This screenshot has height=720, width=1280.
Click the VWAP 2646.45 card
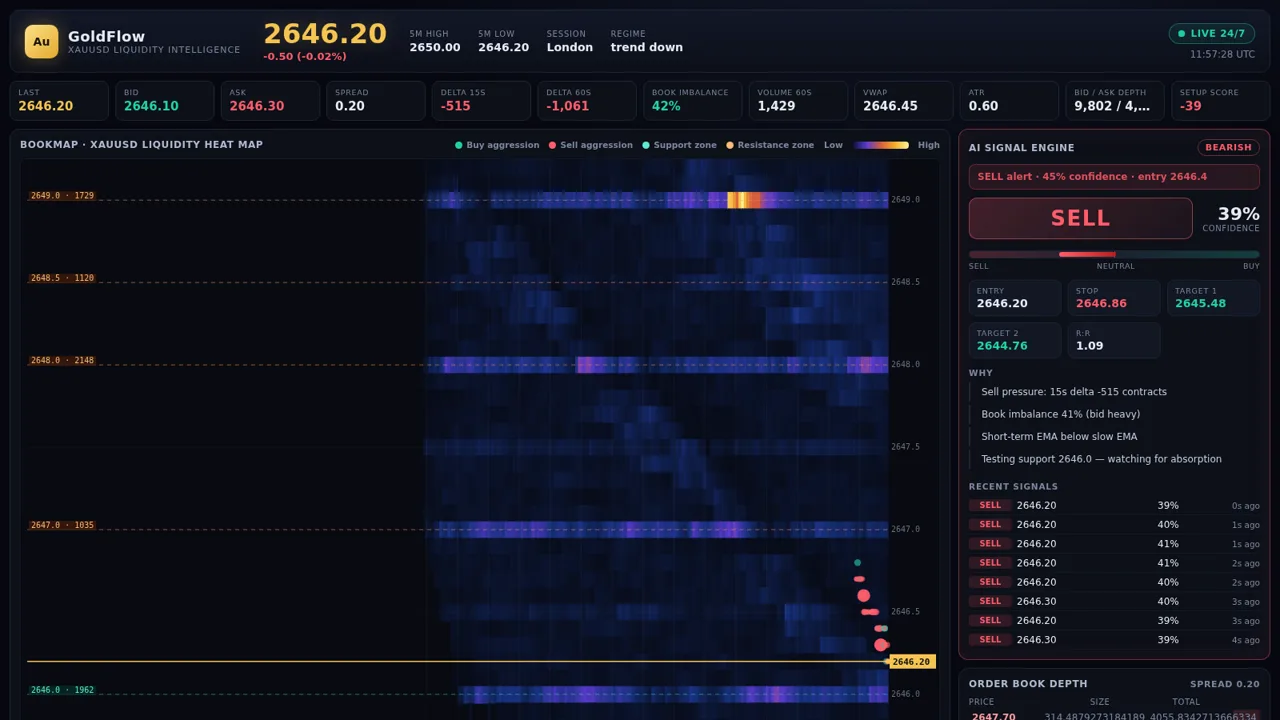[x=903, y=101]
